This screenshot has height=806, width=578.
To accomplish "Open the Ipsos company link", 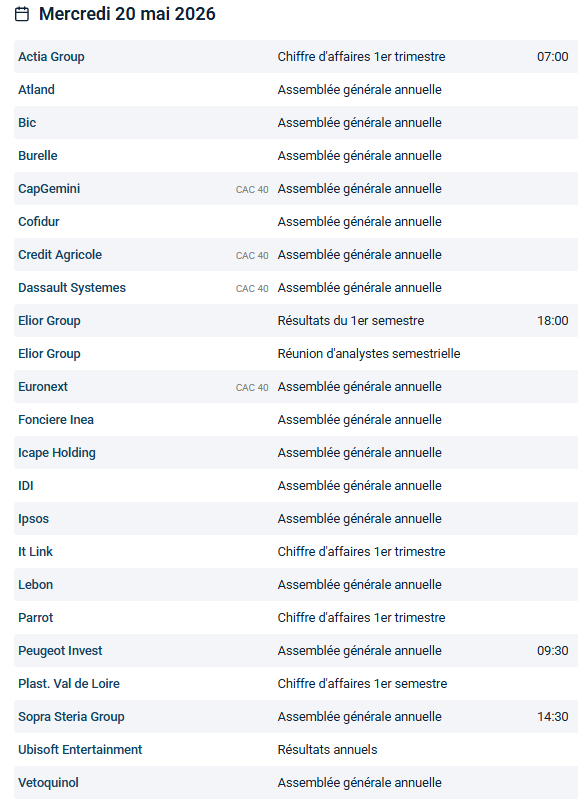I will point(33,519).
